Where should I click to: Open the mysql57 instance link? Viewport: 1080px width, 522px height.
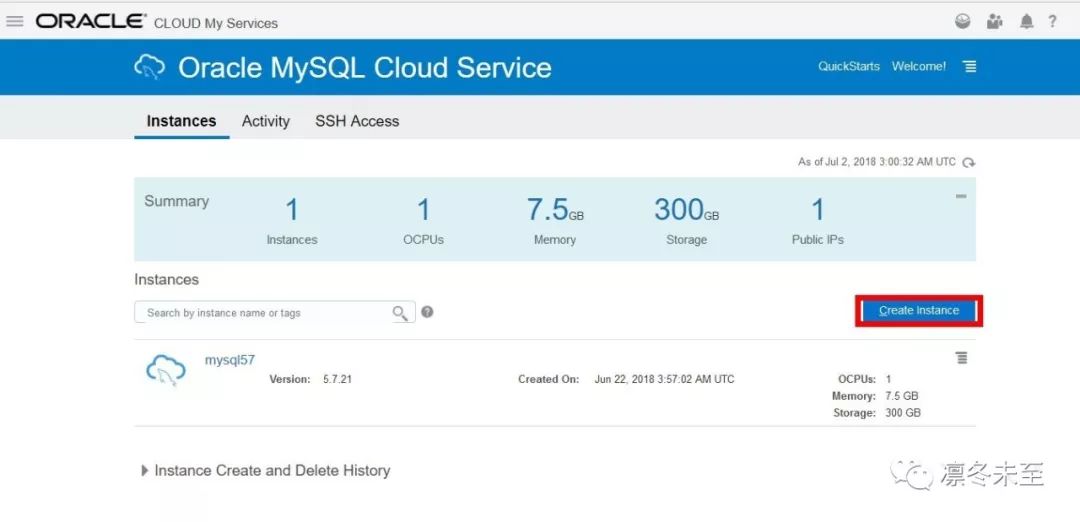229,359
